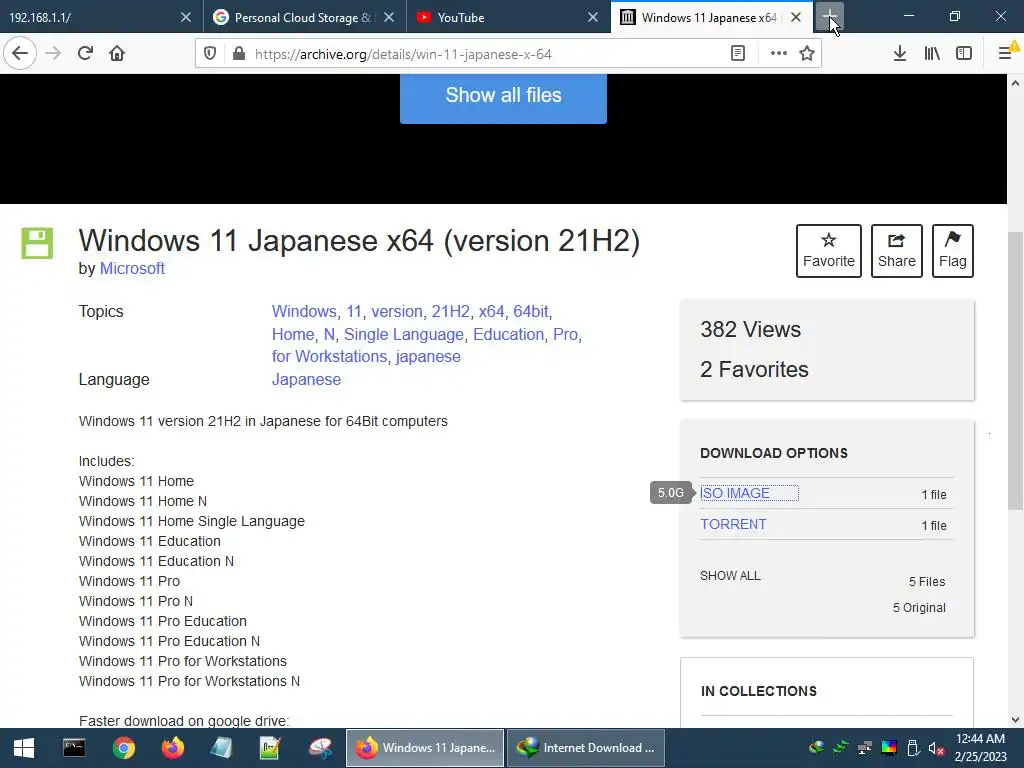Open the 21H2 topic link
Viewport: 1024px width, 768px height.
coord(450,312)
